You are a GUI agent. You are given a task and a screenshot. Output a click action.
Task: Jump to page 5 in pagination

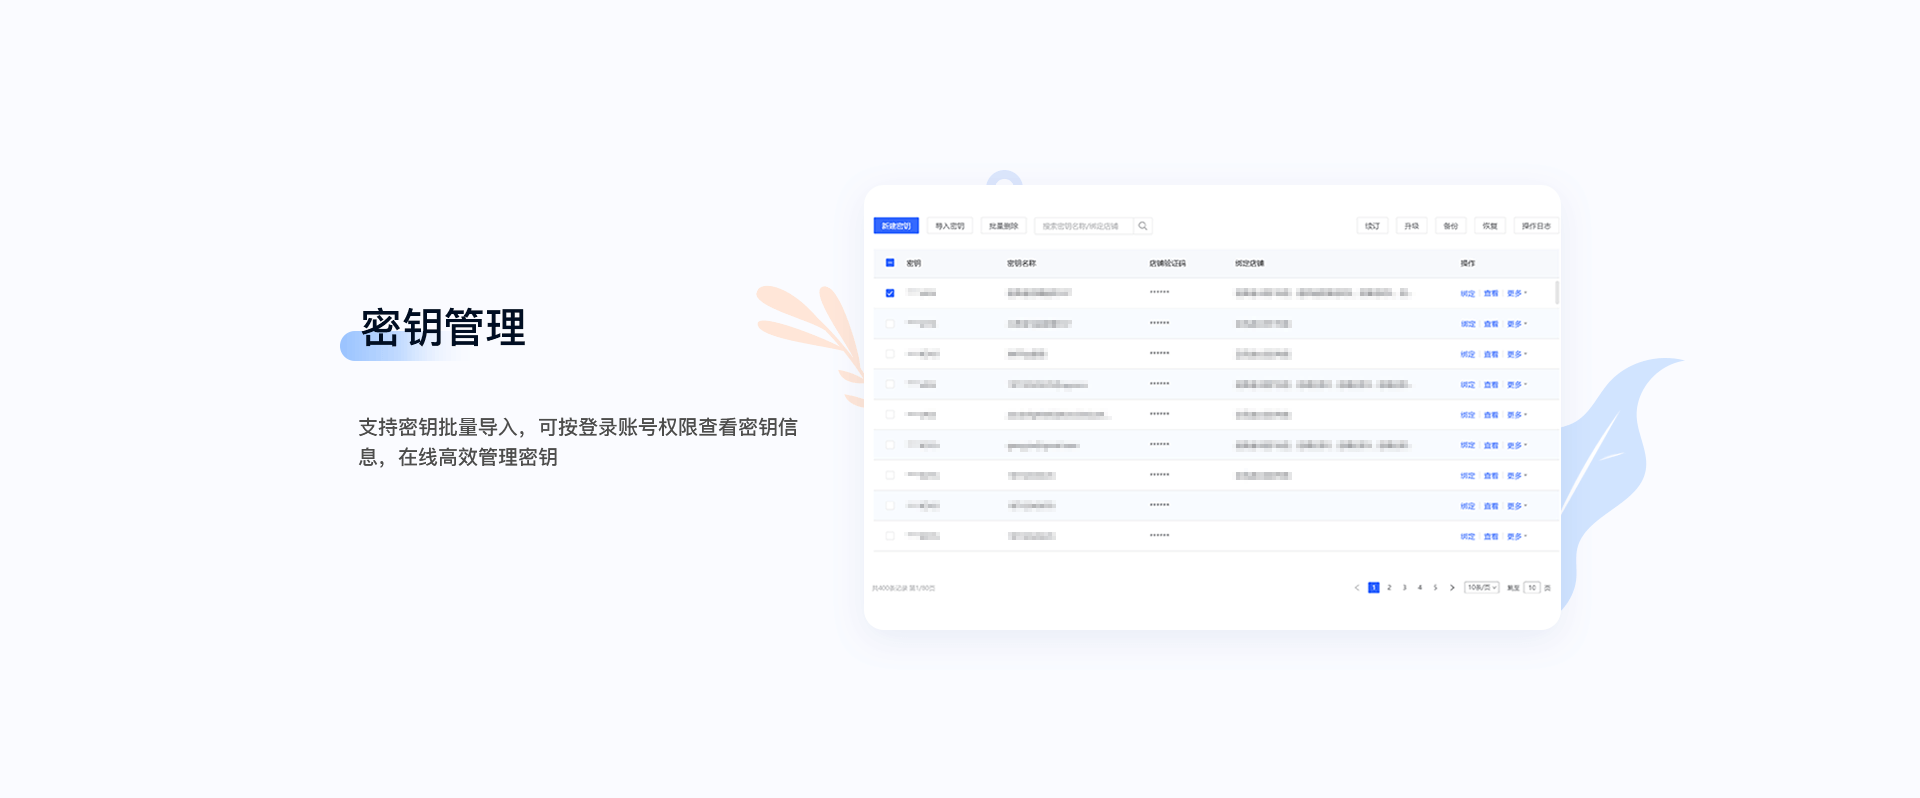click(x=1435, y=588)
